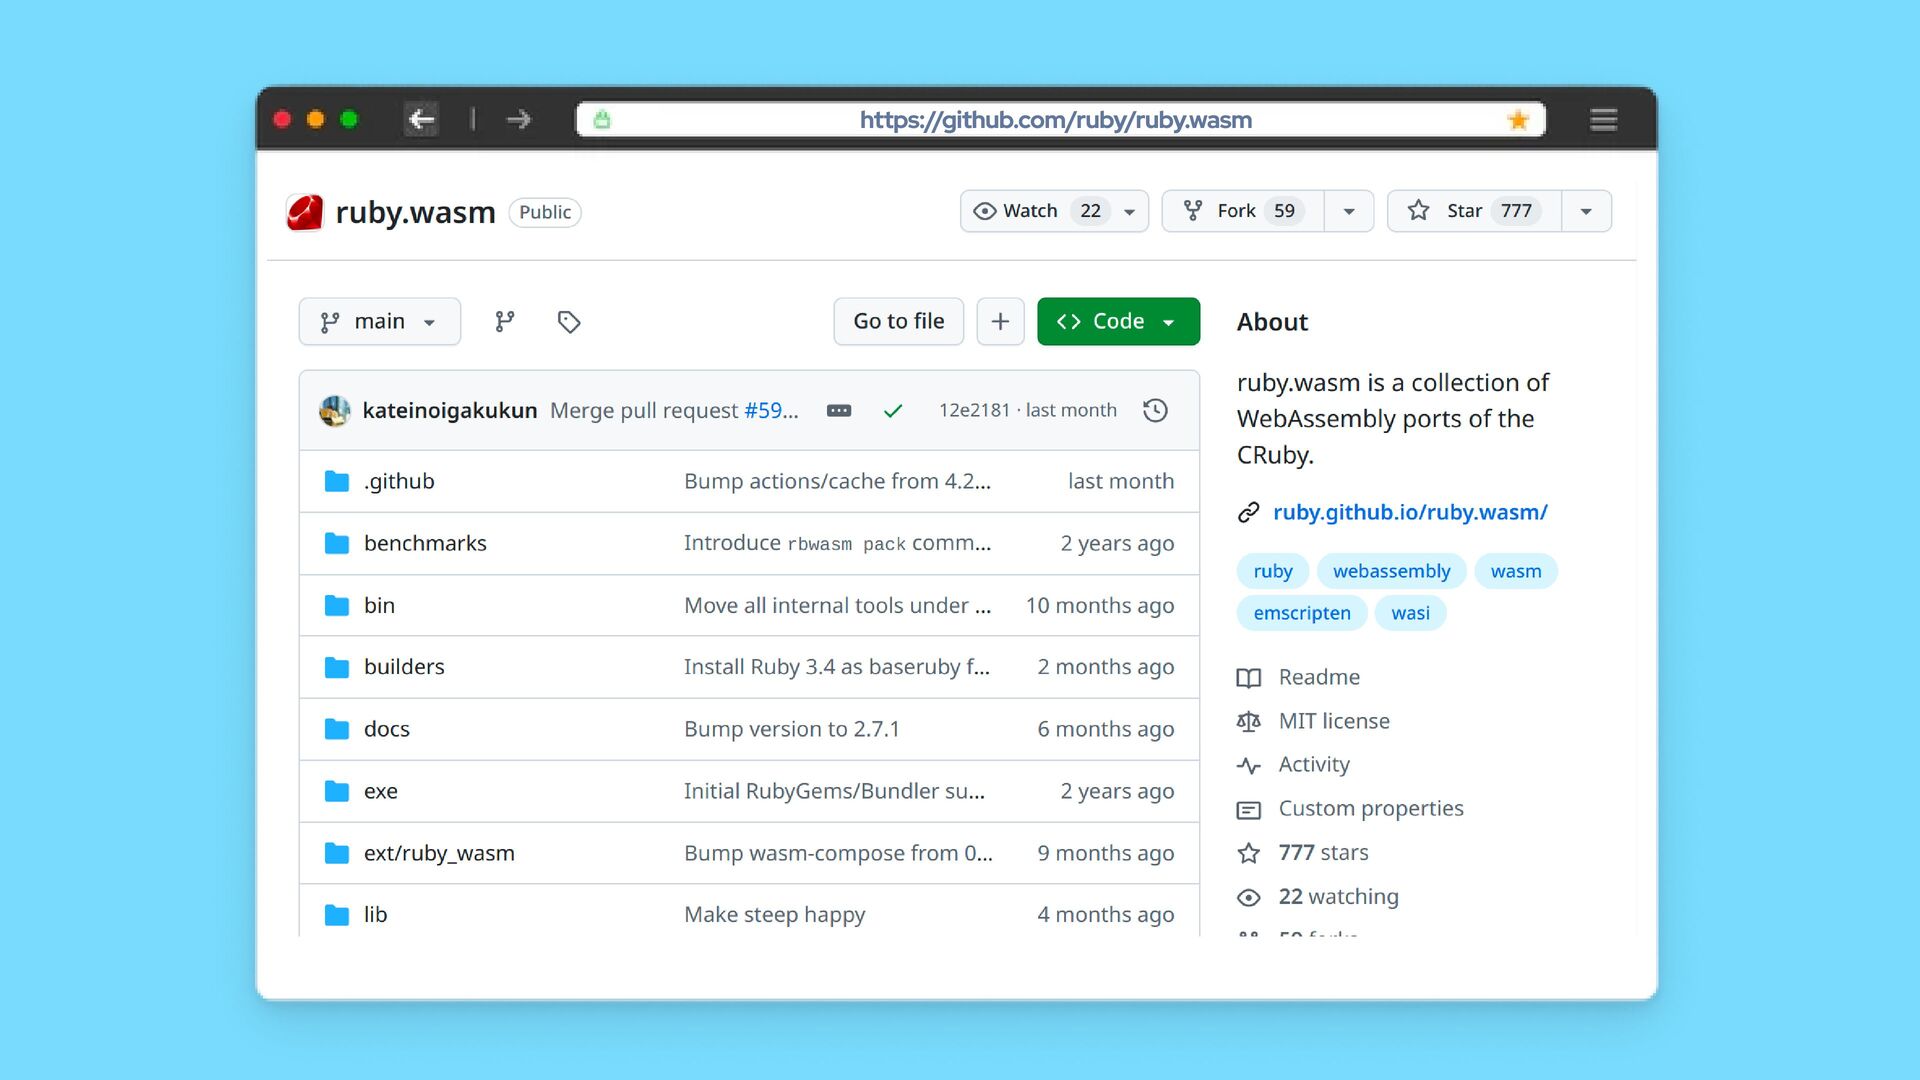1920x1080 pixels.
Task: Open the Watch options dropdown arrow
Action: (x=1130, y=211)
